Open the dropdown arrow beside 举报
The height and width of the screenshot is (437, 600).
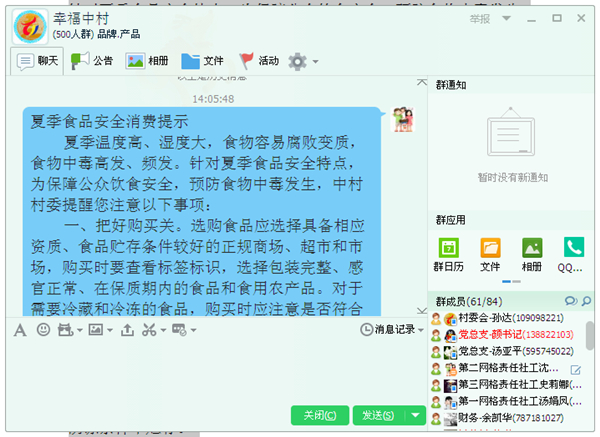506,18
